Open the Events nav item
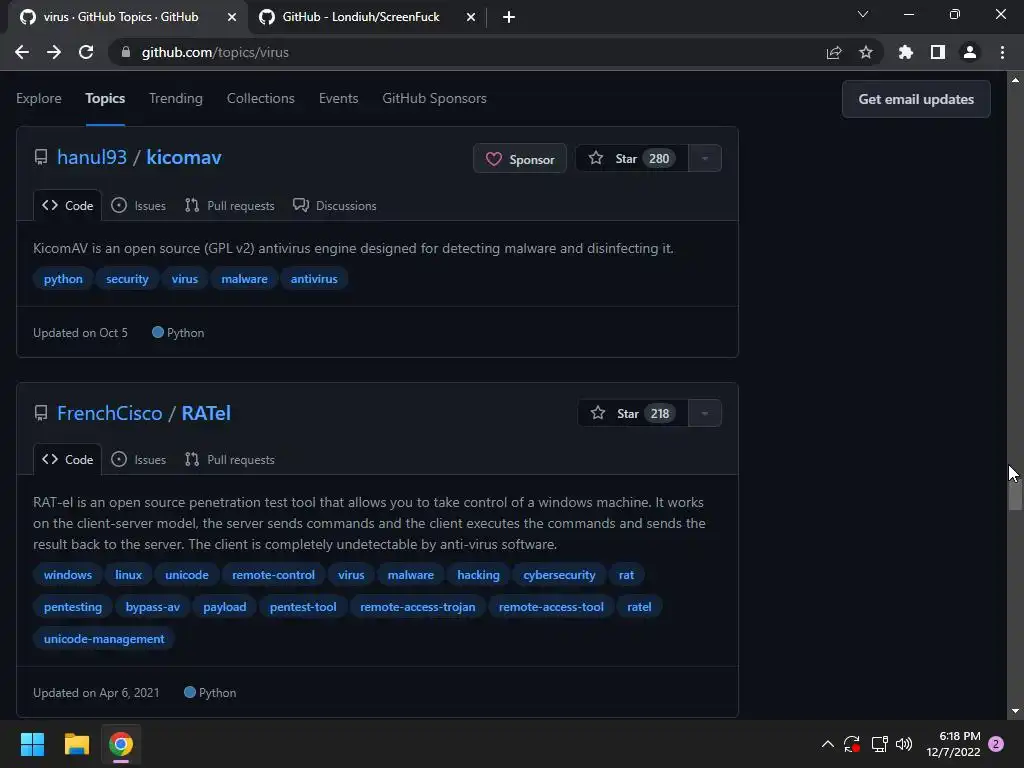 coord(338,98)
